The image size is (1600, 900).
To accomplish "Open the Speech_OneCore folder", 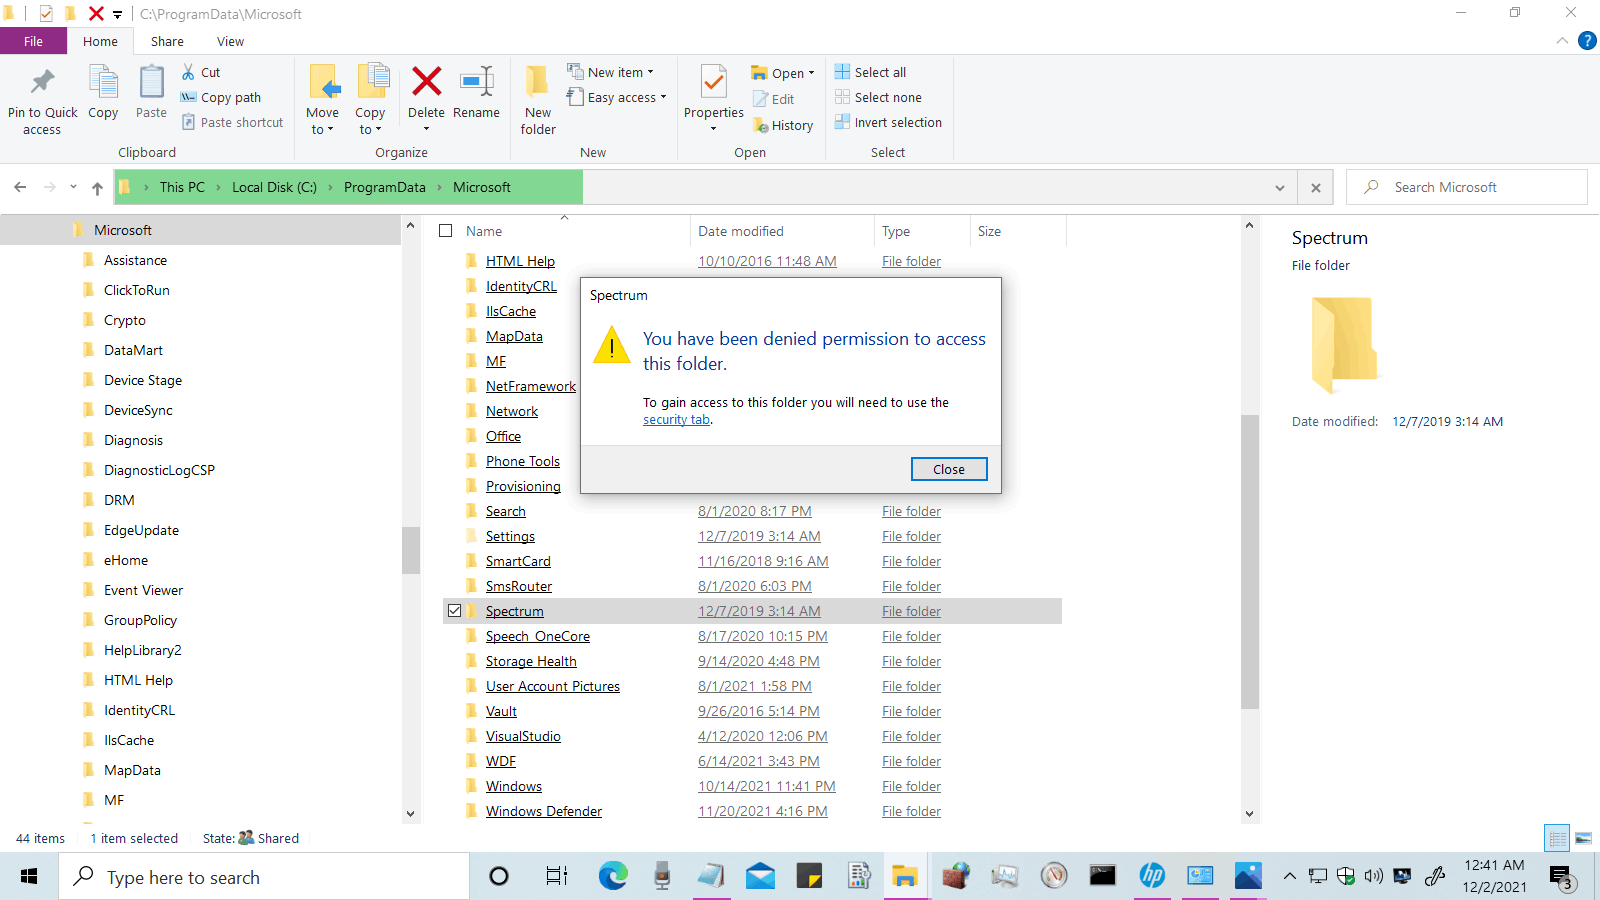I will point(538,636).
